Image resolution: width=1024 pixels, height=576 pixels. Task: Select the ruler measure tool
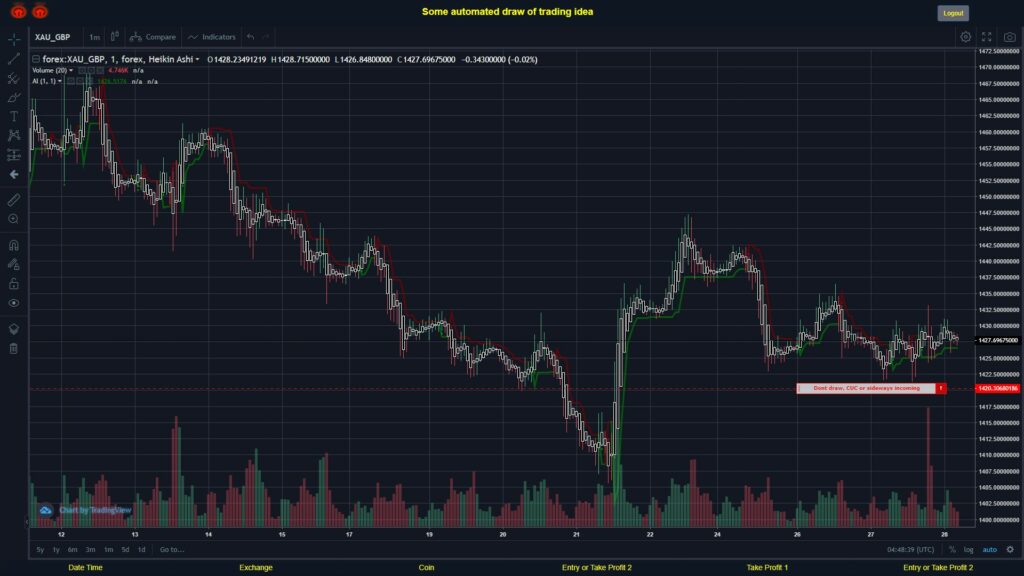14,200
